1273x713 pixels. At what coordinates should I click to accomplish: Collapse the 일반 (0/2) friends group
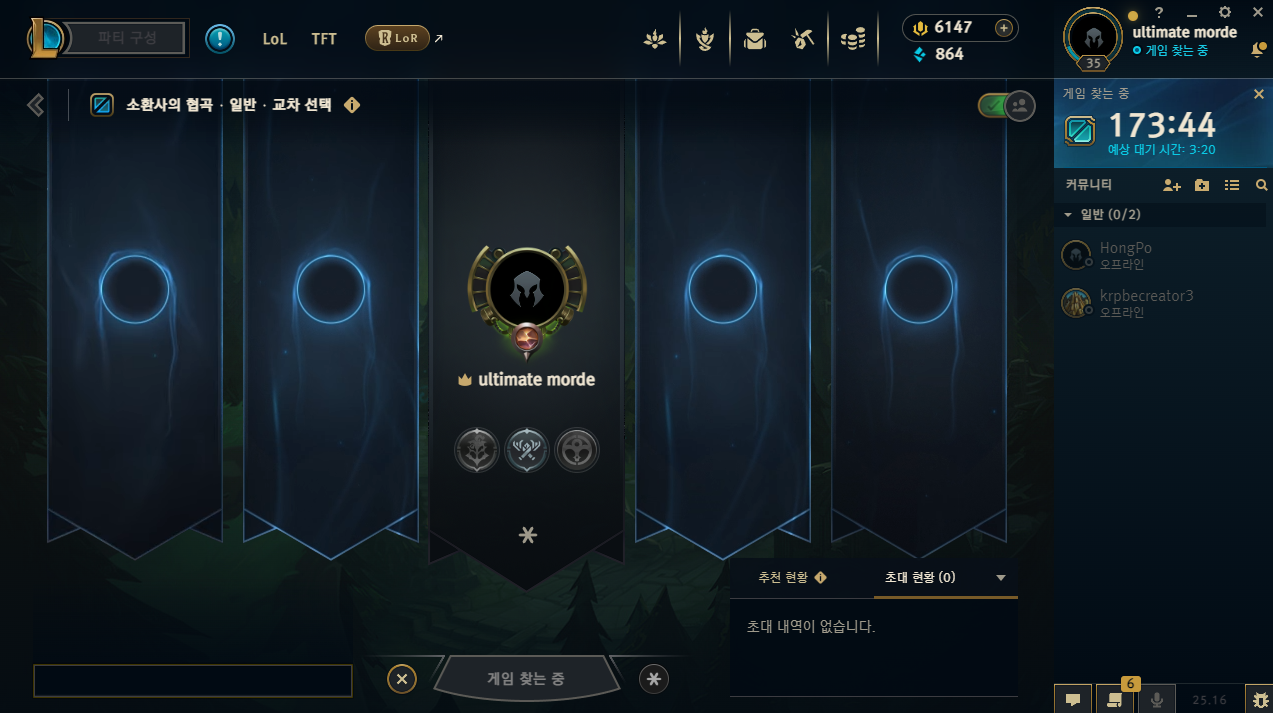1068,215
